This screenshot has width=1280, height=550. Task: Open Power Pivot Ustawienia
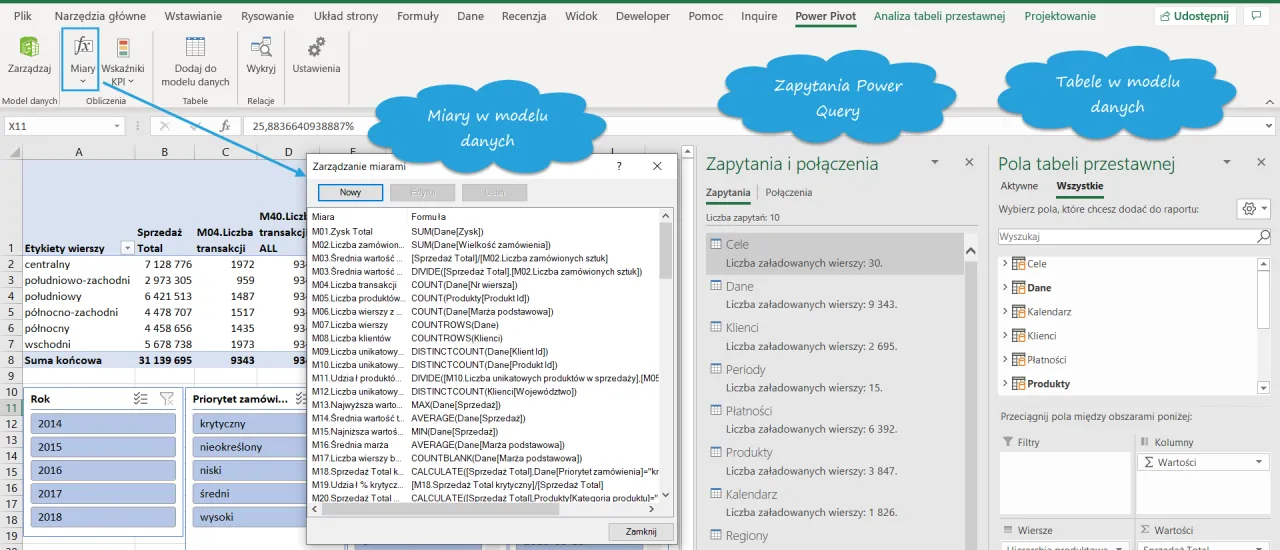coord(316,57)
